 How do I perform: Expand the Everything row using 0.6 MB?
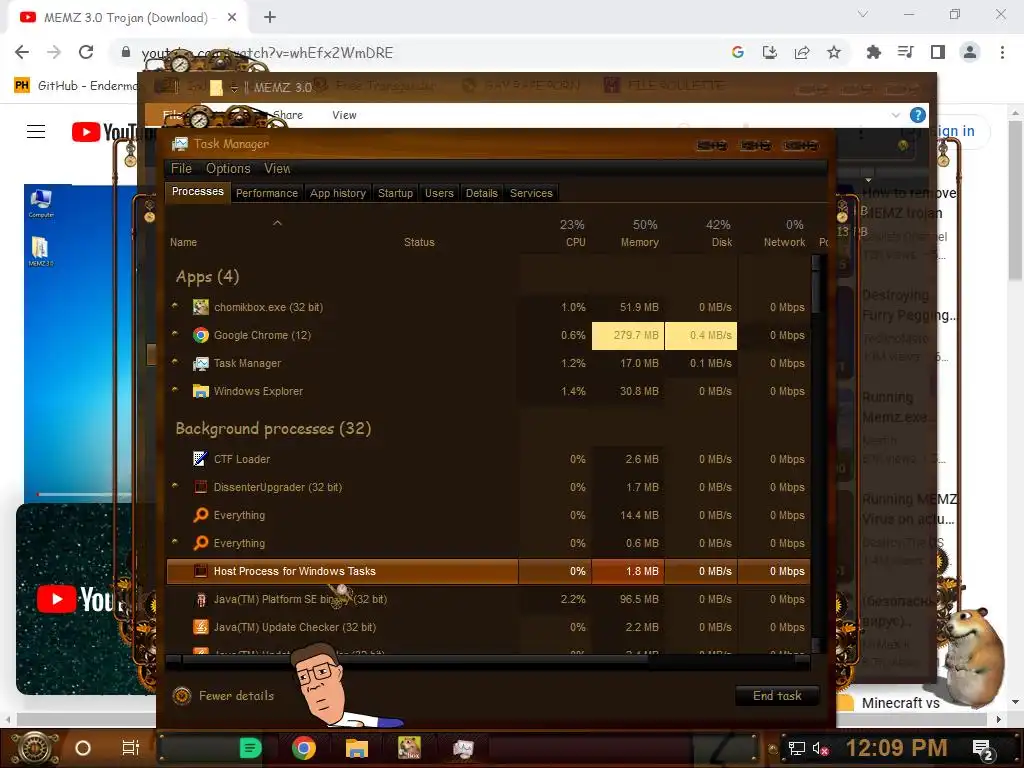[x=175, y=541]
